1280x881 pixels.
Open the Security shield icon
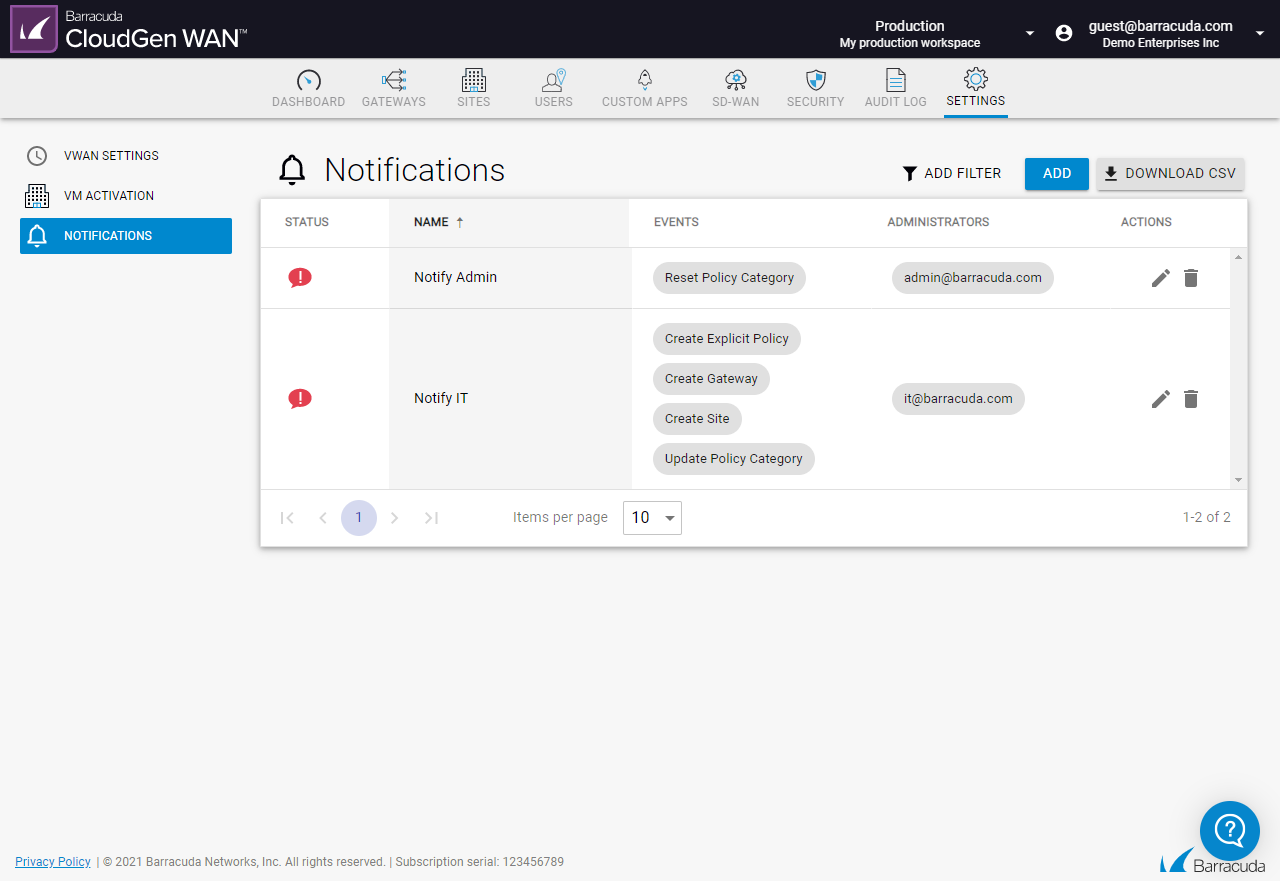[816, 80]
